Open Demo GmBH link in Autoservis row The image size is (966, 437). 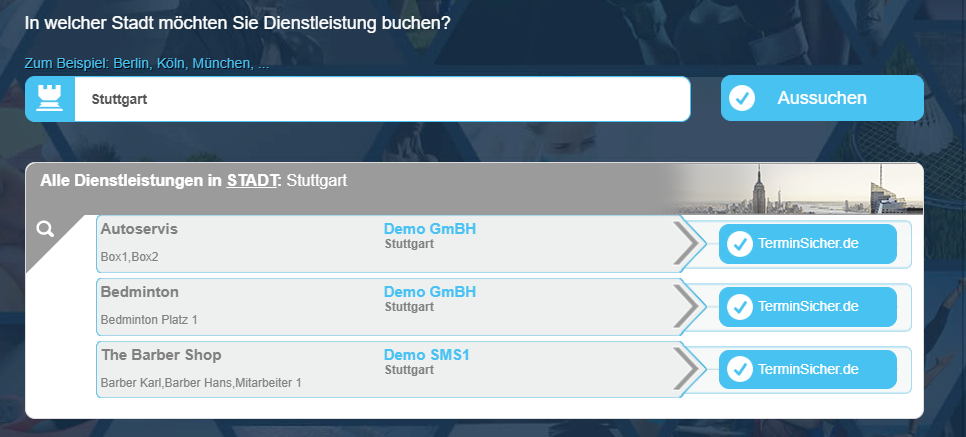click(x=429, y=229)
